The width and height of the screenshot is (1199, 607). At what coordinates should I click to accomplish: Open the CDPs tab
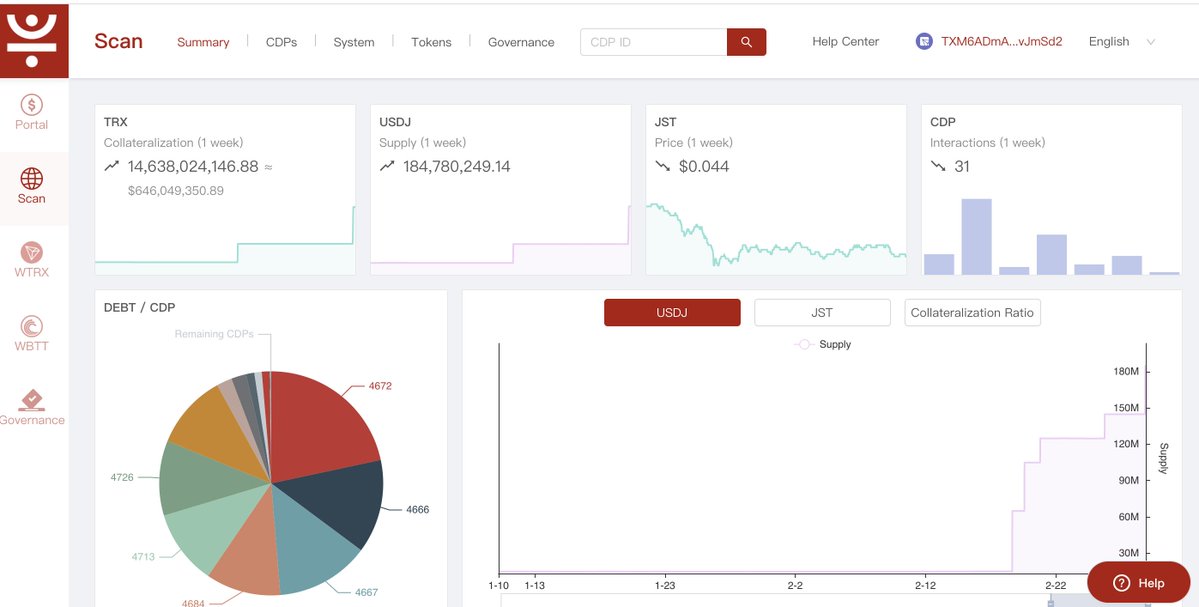click(281, 42)
